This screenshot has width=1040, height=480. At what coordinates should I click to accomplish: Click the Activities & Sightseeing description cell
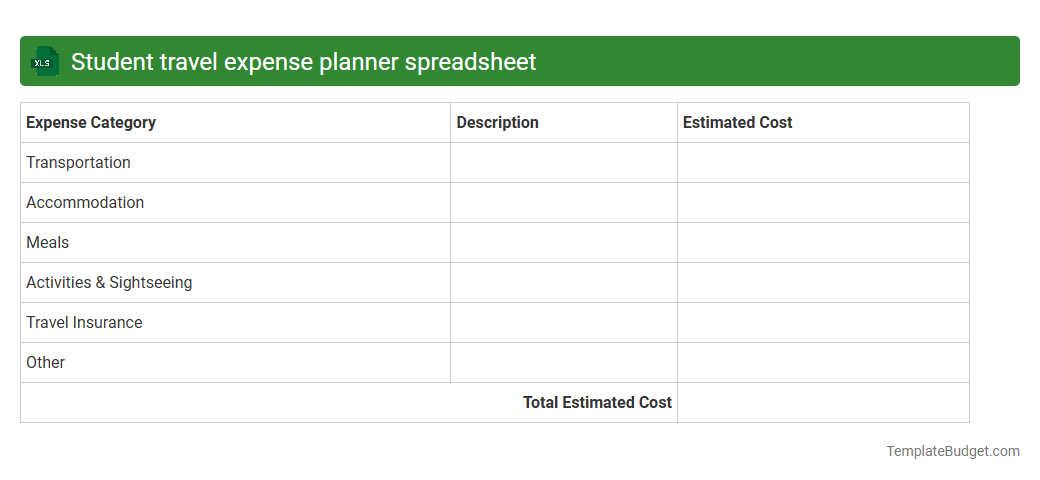coord(564,282)
